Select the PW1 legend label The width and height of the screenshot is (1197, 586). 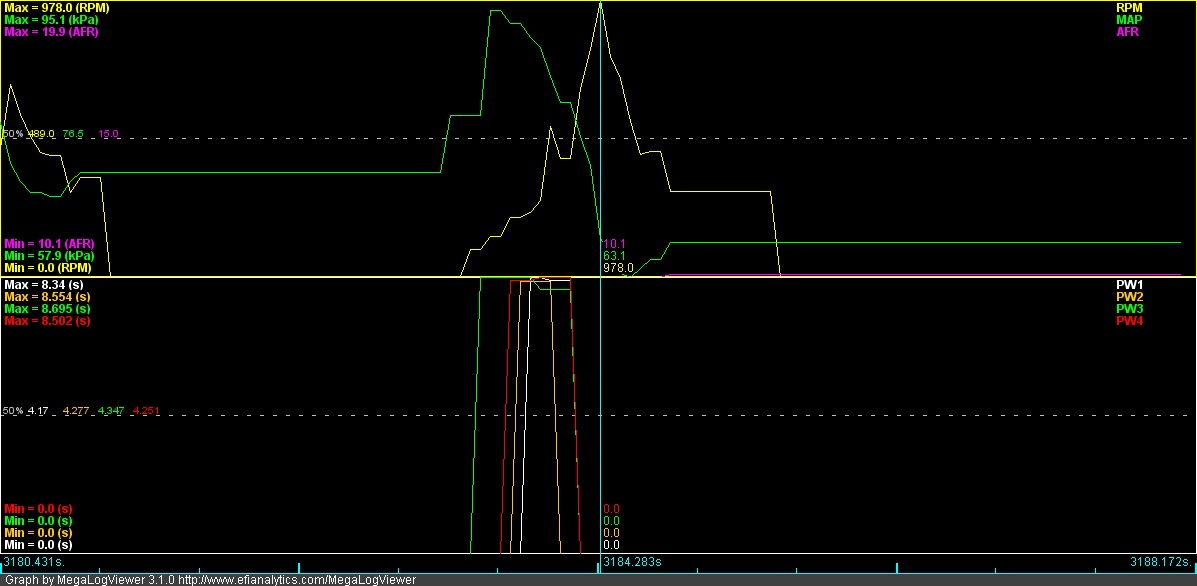[x=1129, y=285]
